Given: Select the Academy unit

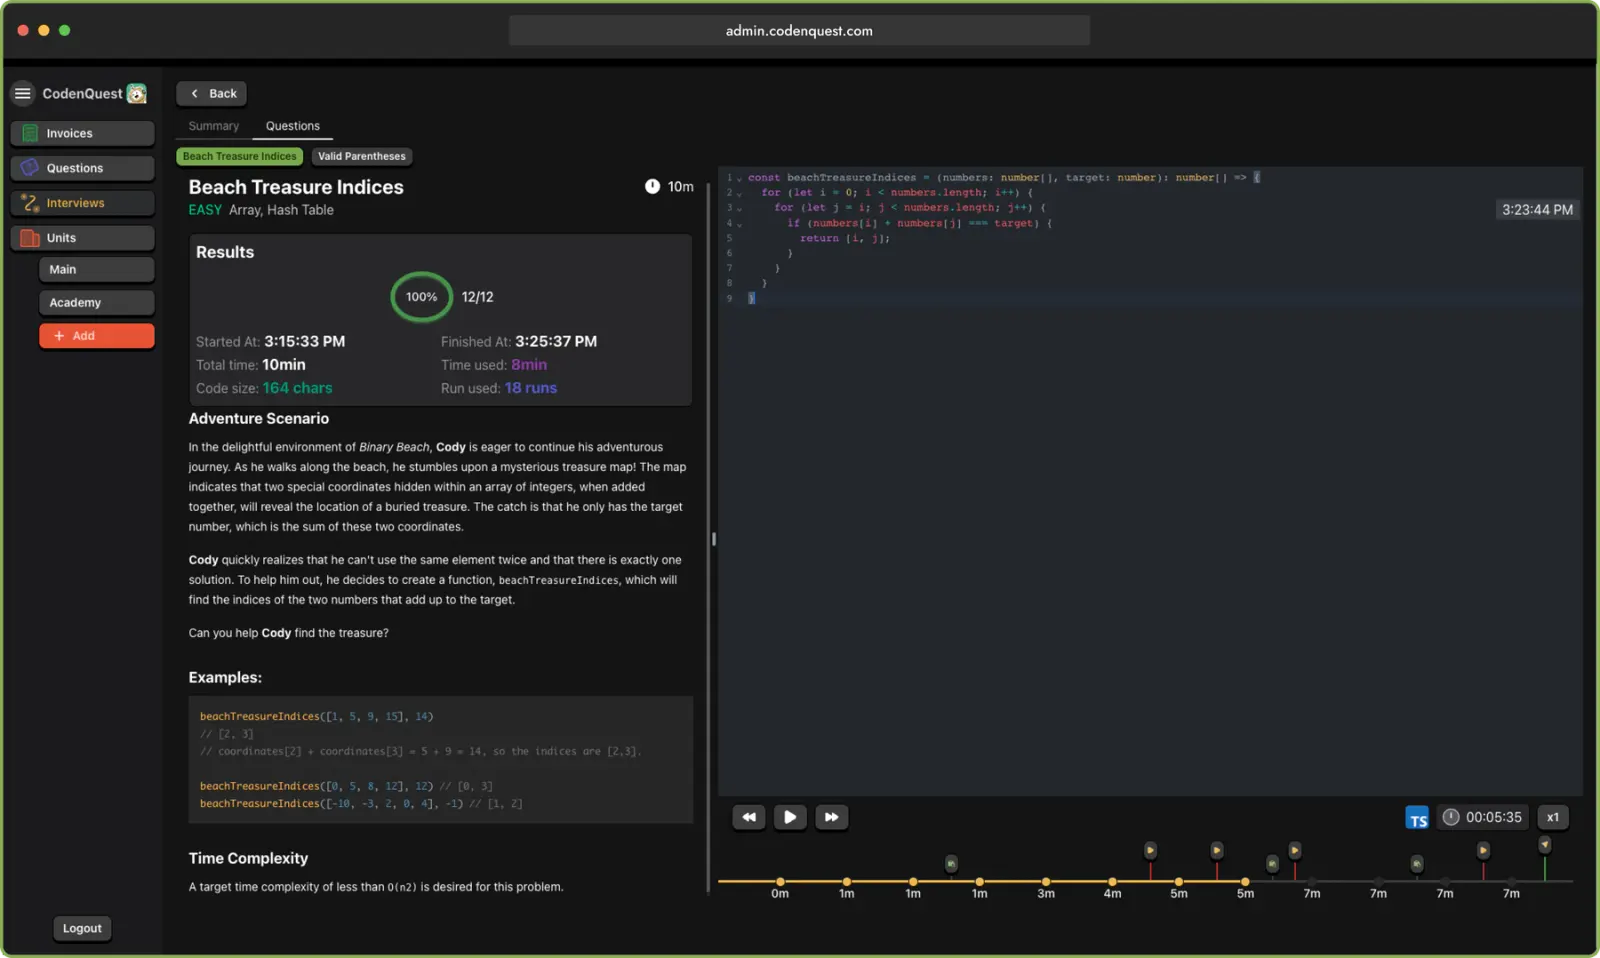Looking at the screenshot, I should pyautogui.click(x=97, y=303).
